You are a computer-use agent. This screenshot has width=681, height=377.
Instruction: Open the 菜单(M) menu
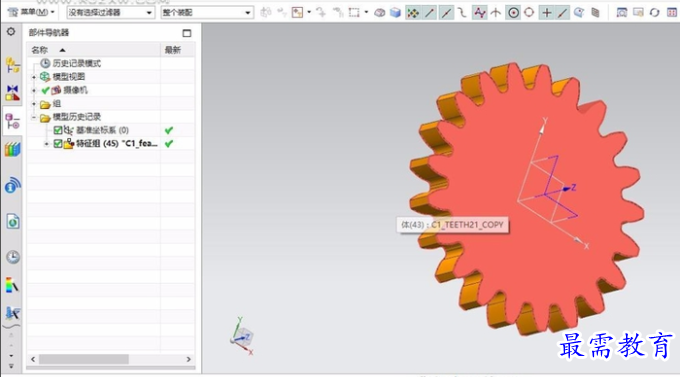coord(31,12)
